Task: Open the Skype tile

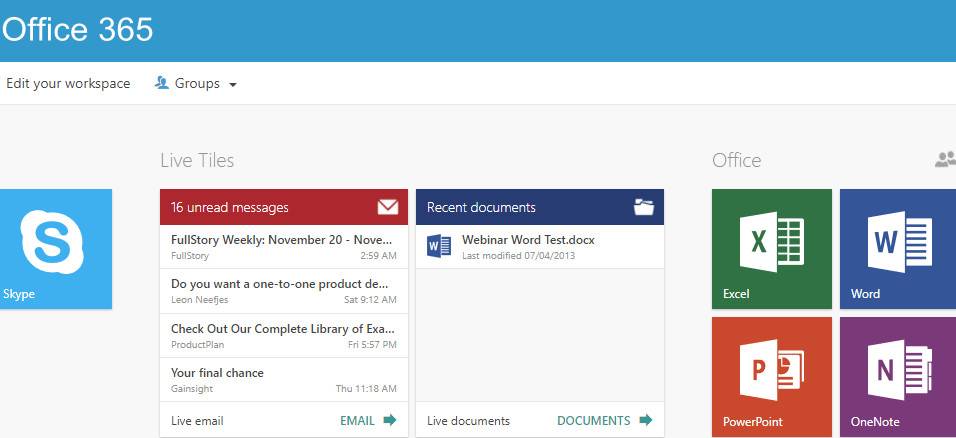Action: pos(55,248)
